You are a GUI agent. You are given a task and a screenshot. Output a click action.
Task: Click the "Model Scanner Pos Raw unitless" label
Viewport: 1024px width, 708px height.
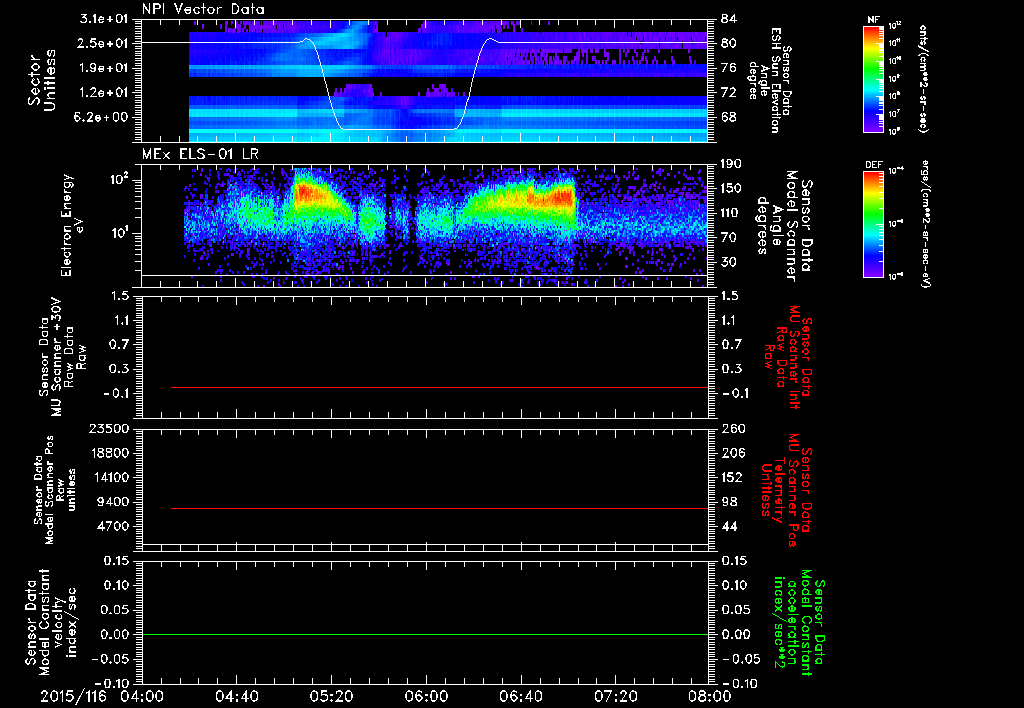pos(55,490)
